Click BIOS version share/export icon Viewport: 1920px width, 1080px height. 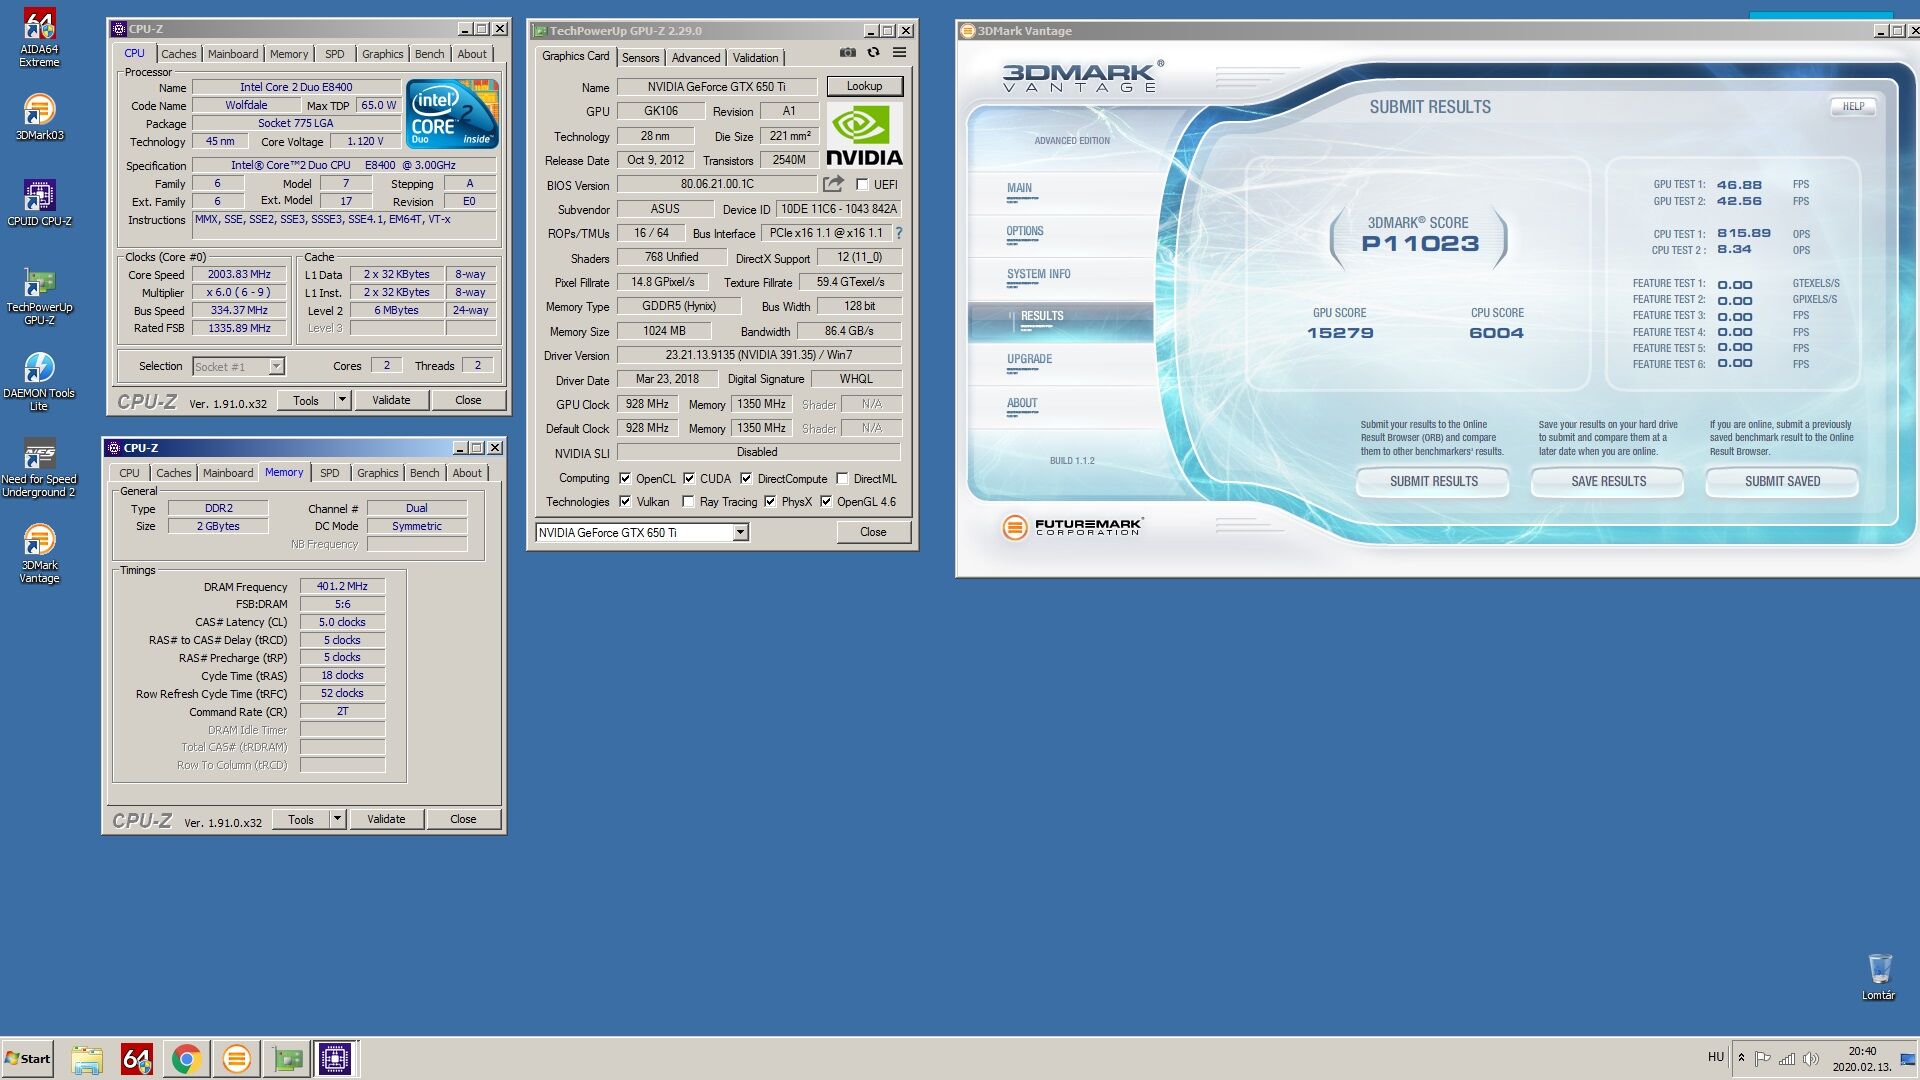(x=833, y=184)
